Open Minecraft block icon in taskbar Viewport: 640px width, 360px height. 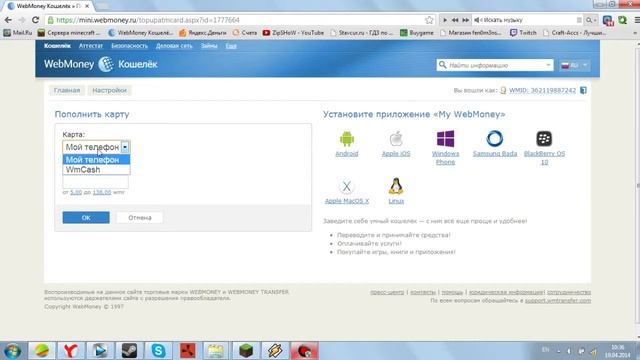(246, 351)
